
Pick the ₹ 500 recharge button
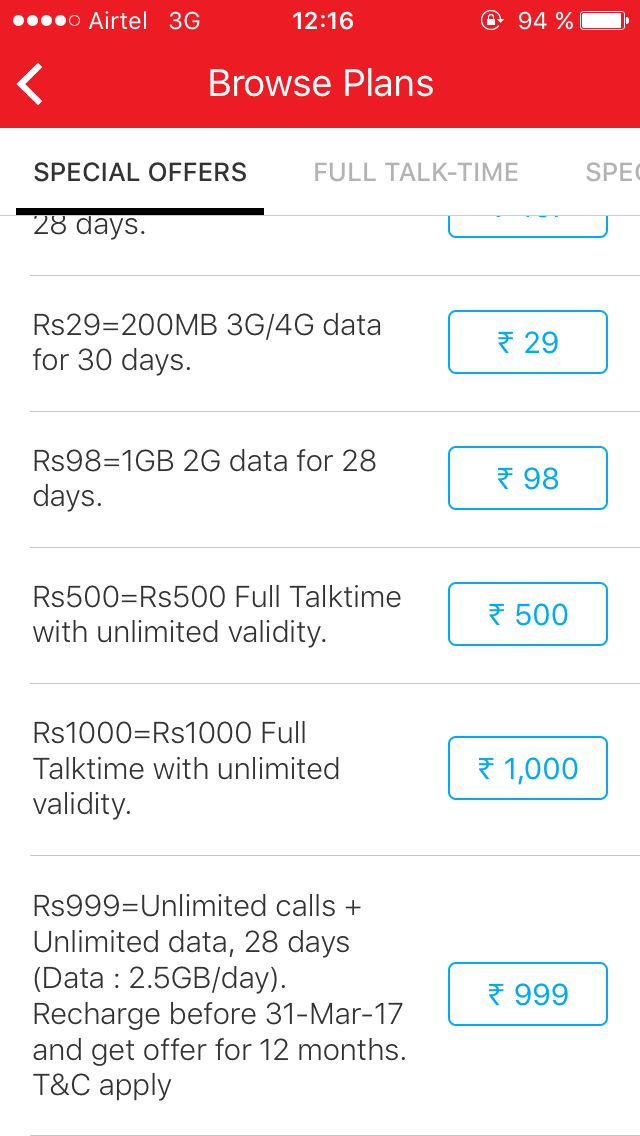click(527, 615)
